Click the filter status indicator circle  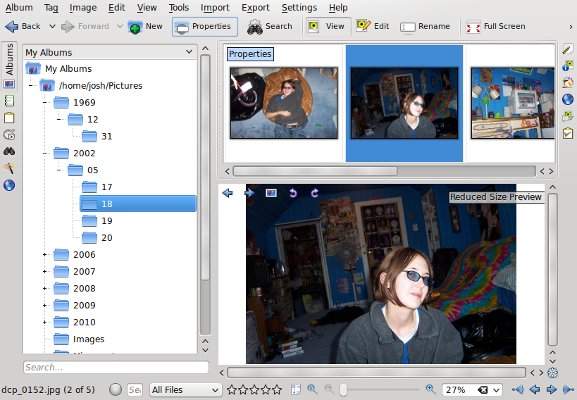pos(115,390)
